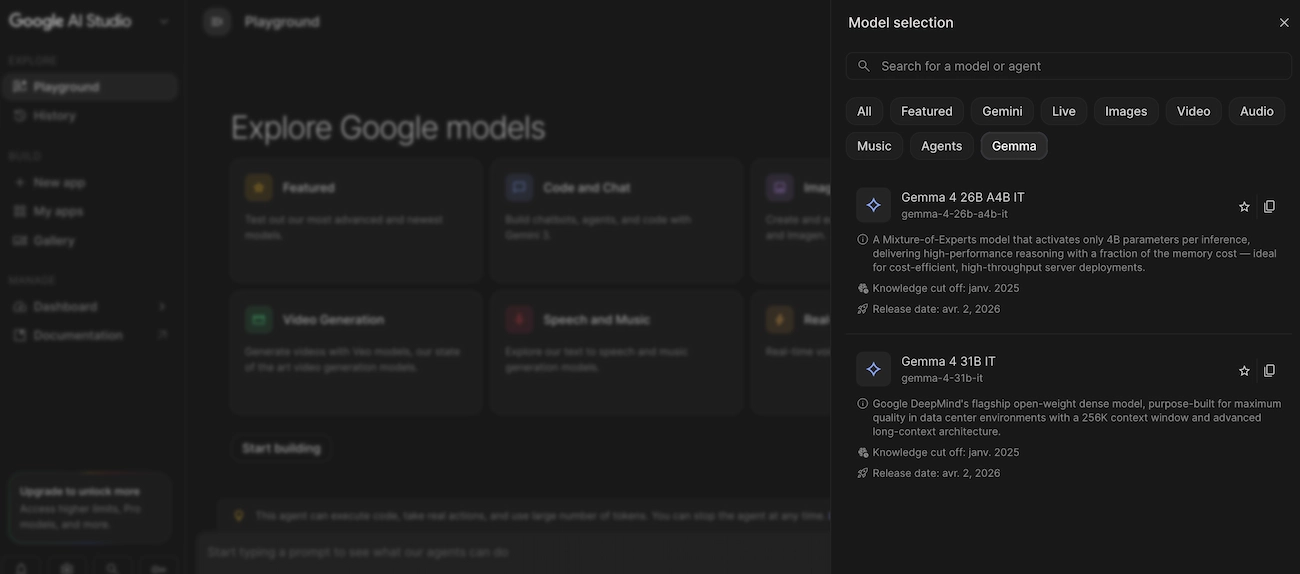
Task: Focus the model or agent search field
Action: (1069, 66)
